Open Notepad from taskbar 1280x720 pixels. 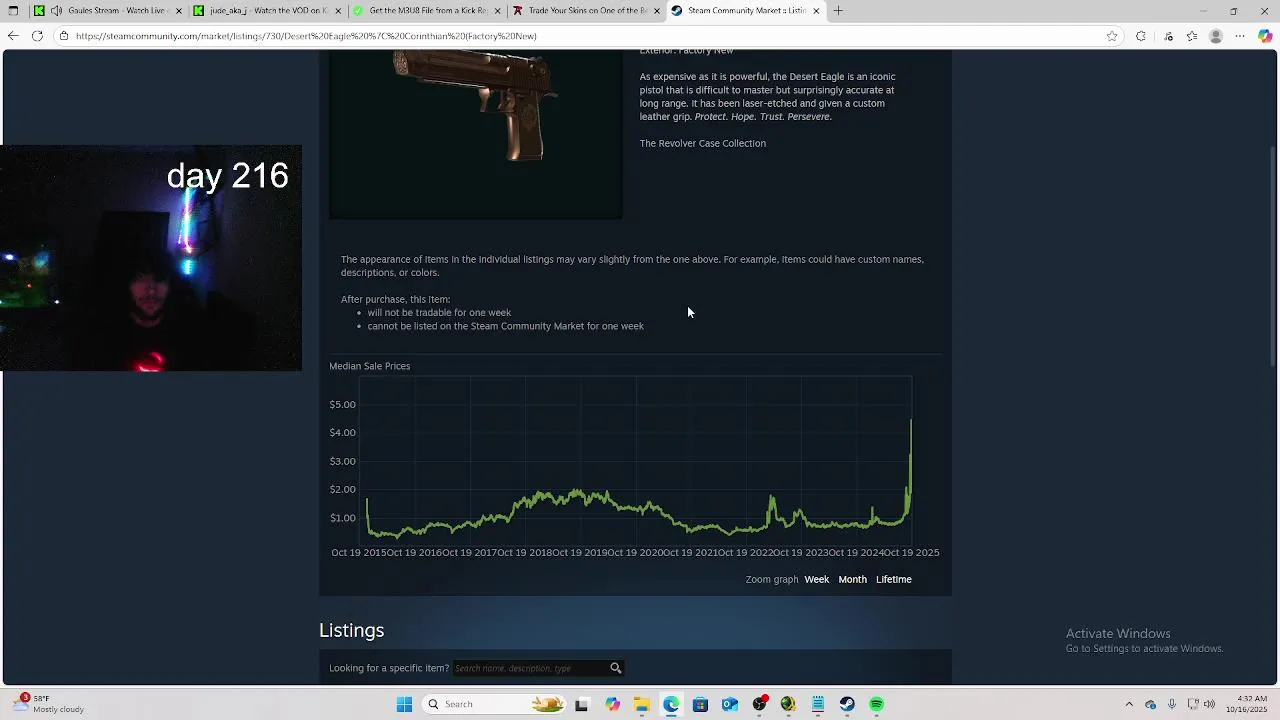tap(818, 704)
